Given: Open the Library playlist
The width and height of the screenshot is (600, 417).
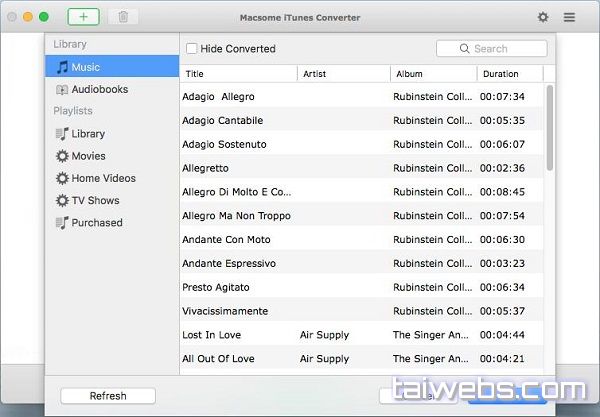Looking at the screenshot, I should [88, 134].
